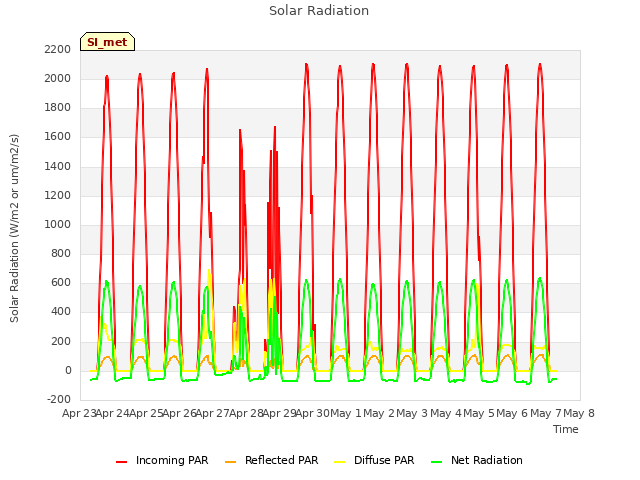Select the Net Radiation legend label

point(487,460)
